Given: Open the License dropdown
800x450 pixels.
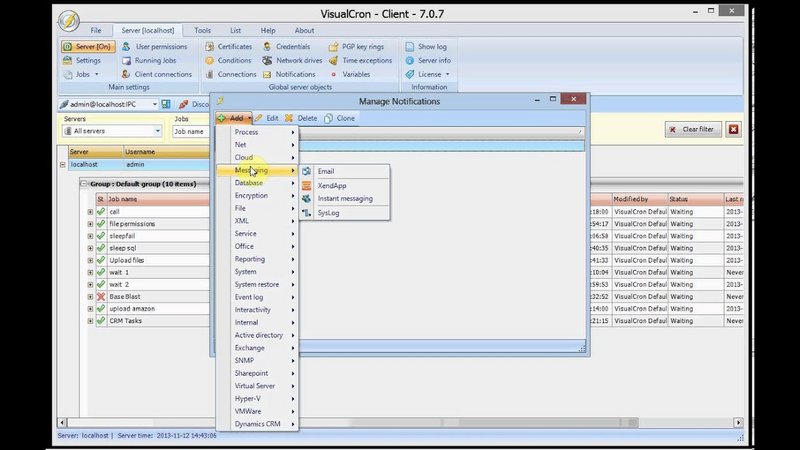Looking at the screenshot, I should [x=428, y=74].
